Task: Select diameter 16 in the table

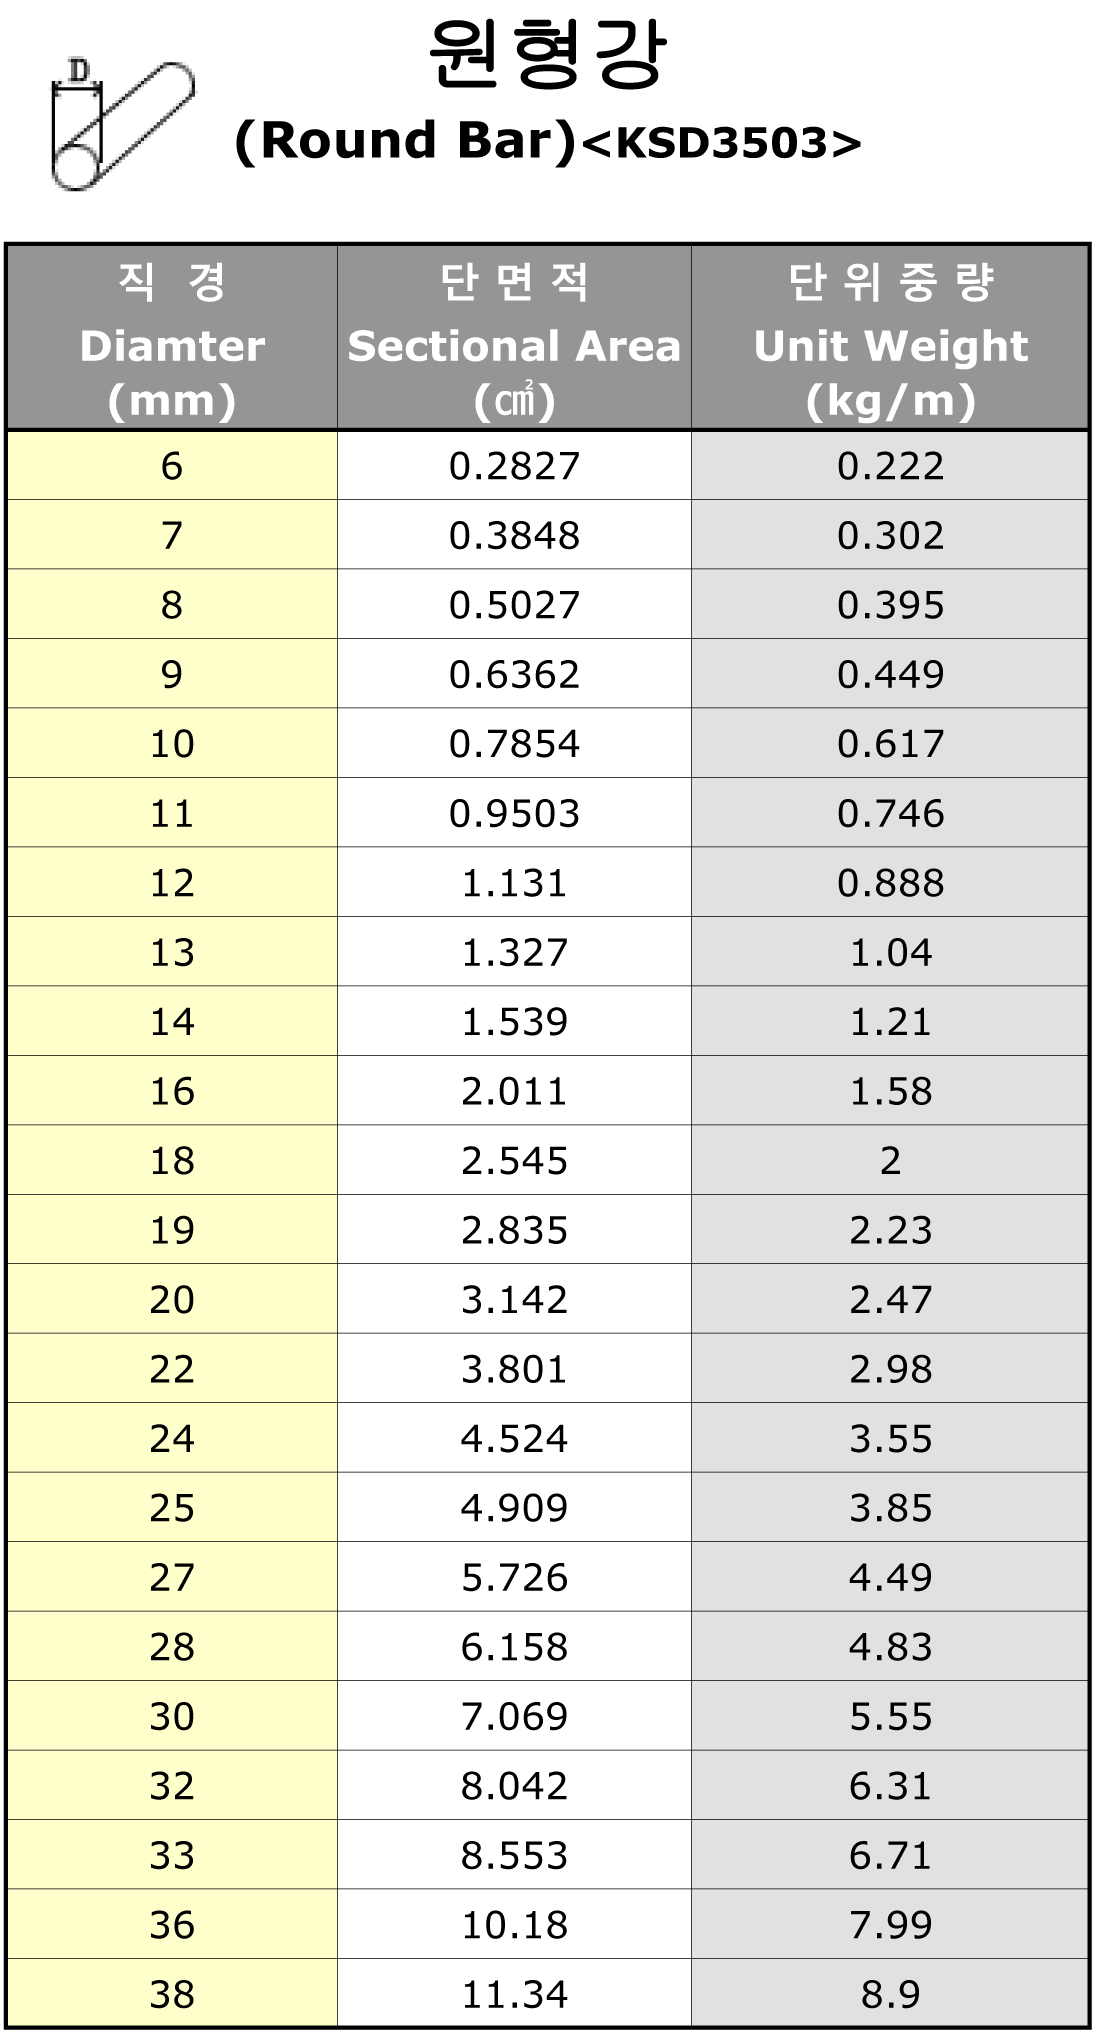Action: tap(172, 1091)
